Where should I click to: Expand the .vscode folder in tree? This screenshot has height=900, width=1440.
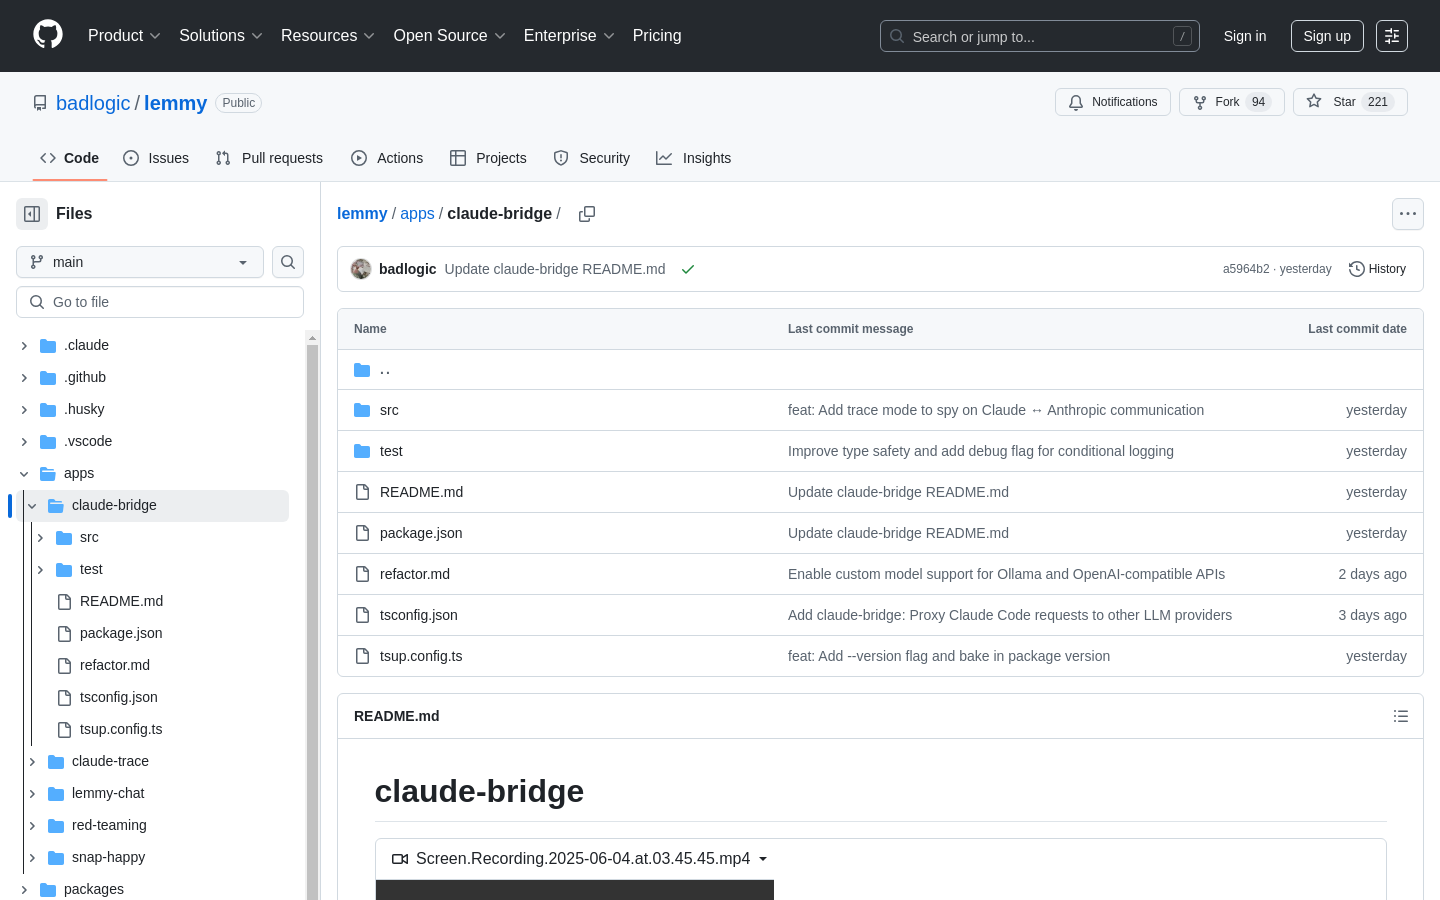24,441
